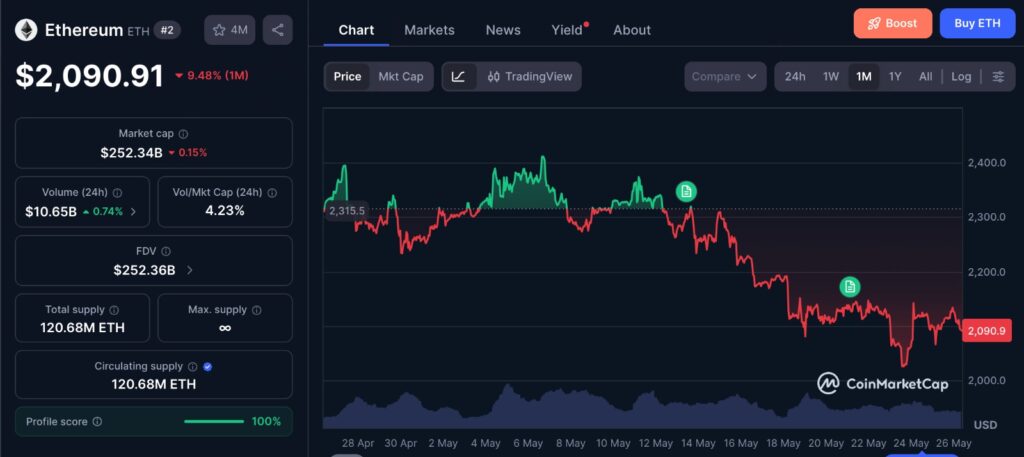Viewport: 1024px width, 457px height.
Task: Expand Volume (24h) details chevron
Action: (x=134, y=212)
